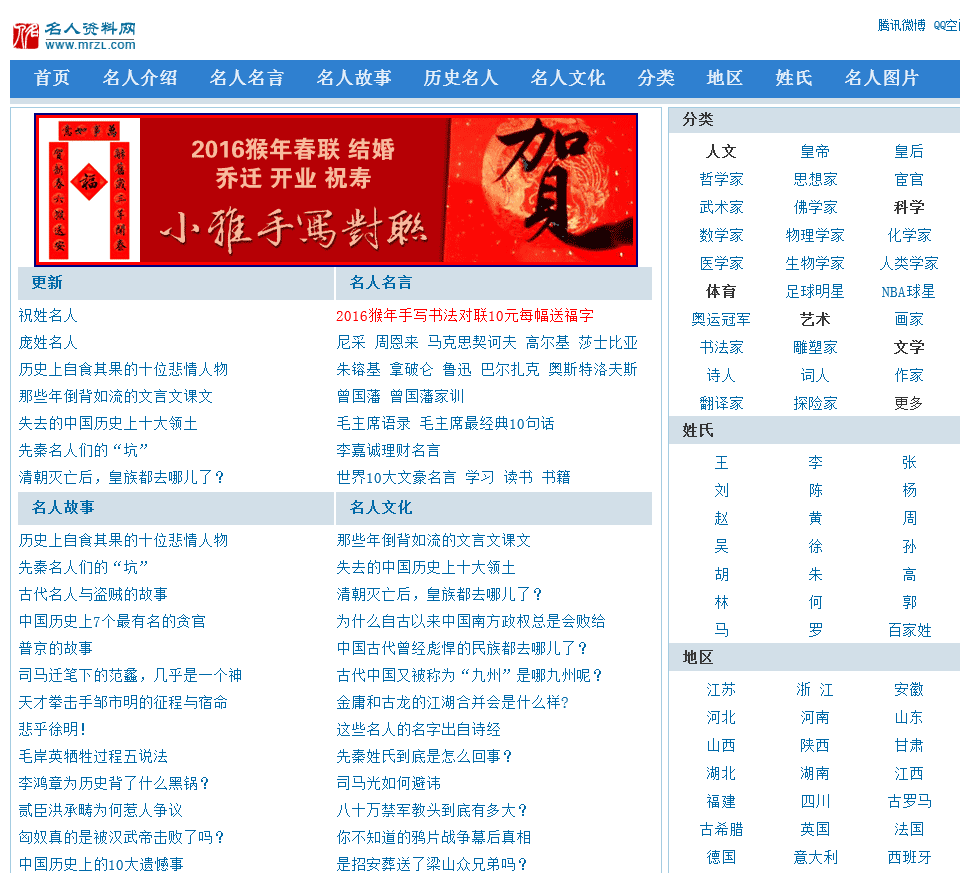The width and height of the screenshot is (960, 873).
Task: Open 李嘉诚理财名言 link
Action: pyautogui.click(x=388, y=450)
